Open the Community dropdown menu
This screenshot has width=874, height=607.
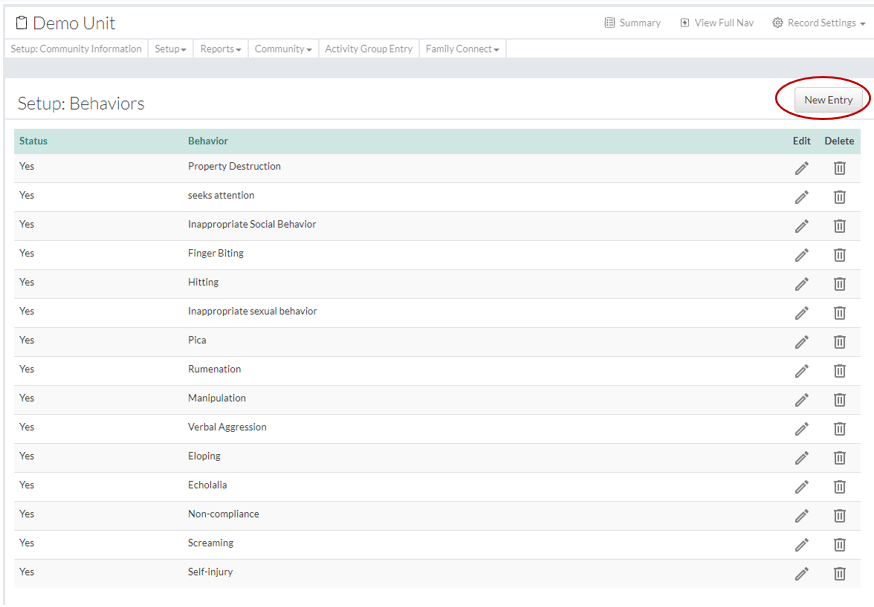tap(283, 49)
